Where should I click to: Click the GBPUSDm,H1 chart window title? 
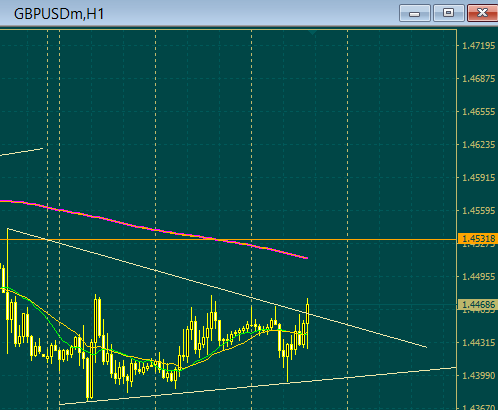59,14
